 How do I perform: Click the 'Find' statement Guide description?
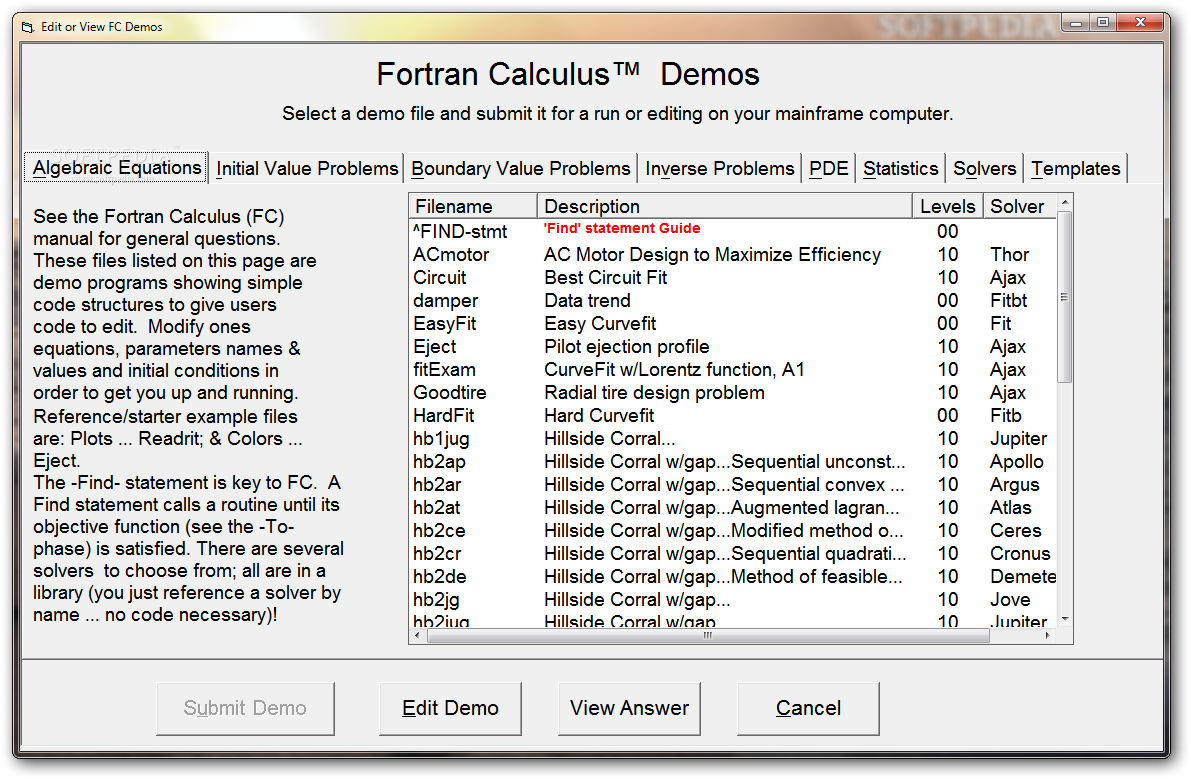(621, 229)
